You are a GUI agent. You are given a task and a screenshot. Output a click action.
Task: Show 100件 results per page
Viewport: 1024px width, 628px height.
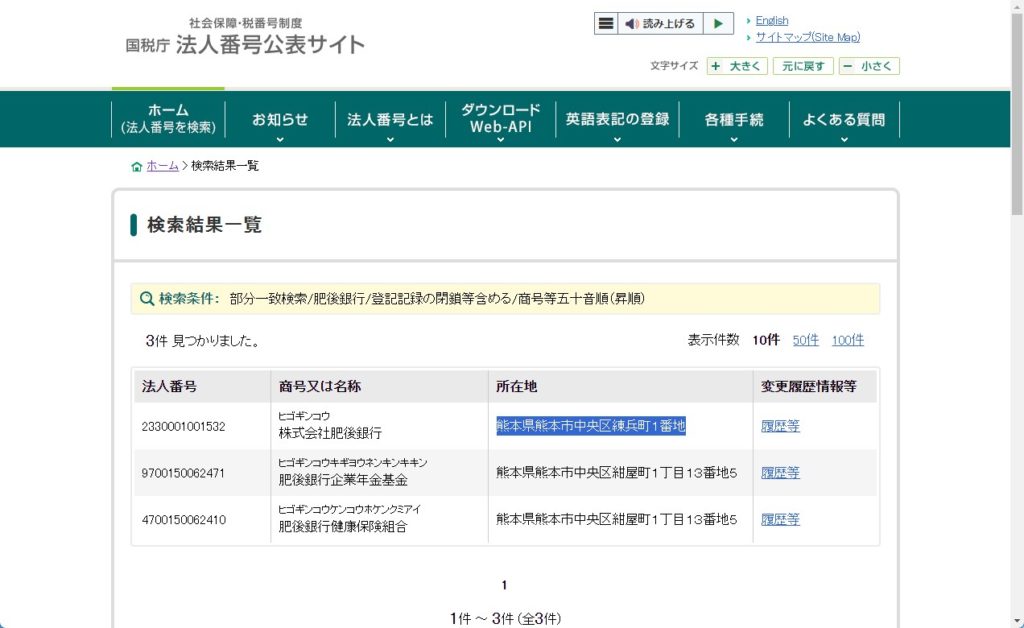pos(847,340)
